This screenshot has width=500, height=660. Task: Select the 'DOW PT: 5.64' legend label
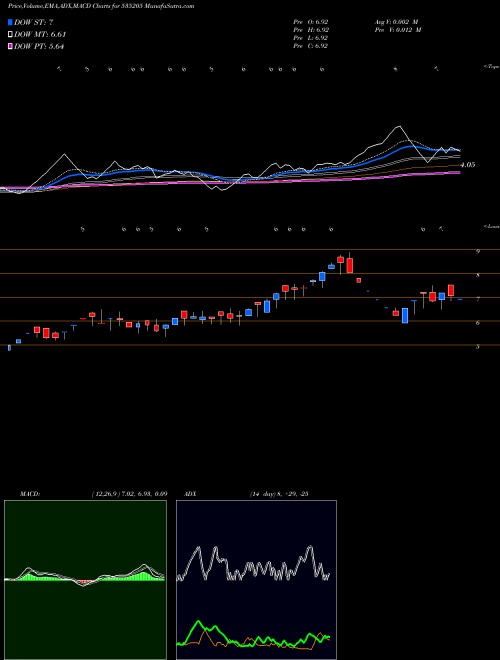click(x=39, y=47)
